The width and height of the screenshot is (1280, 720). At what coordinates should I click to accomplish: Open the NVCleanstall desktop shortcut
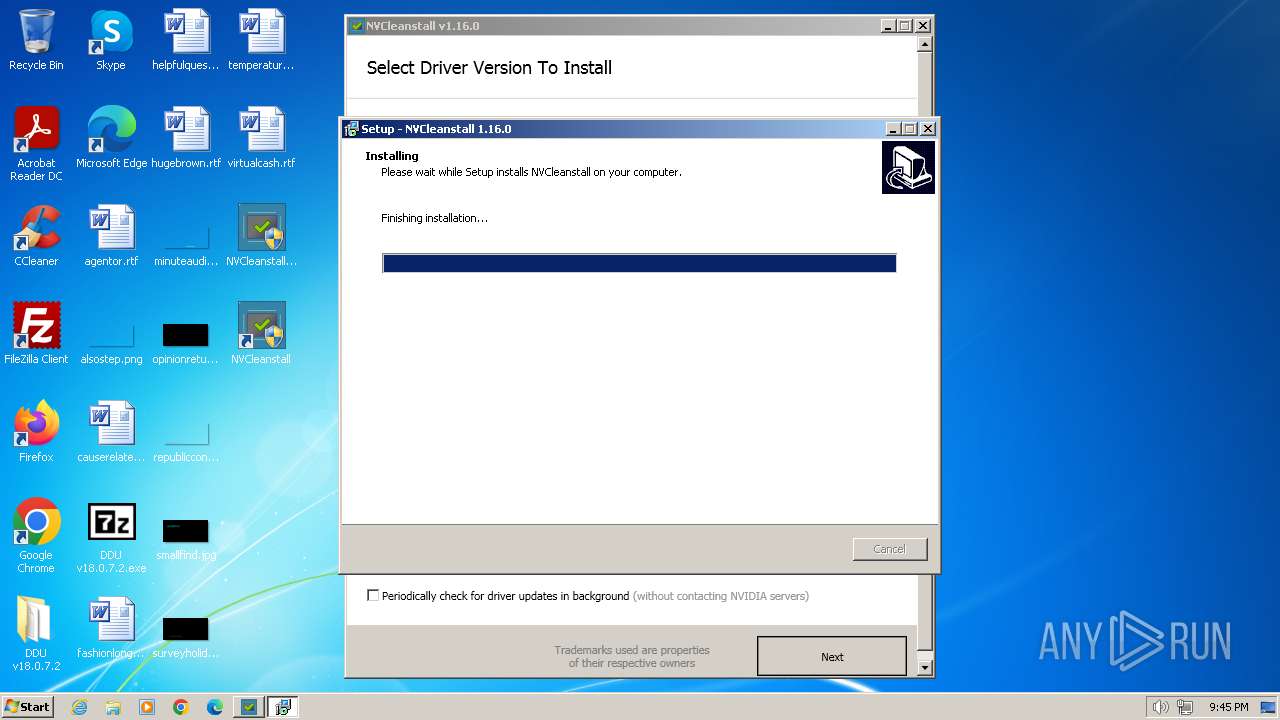pos(261,334)
